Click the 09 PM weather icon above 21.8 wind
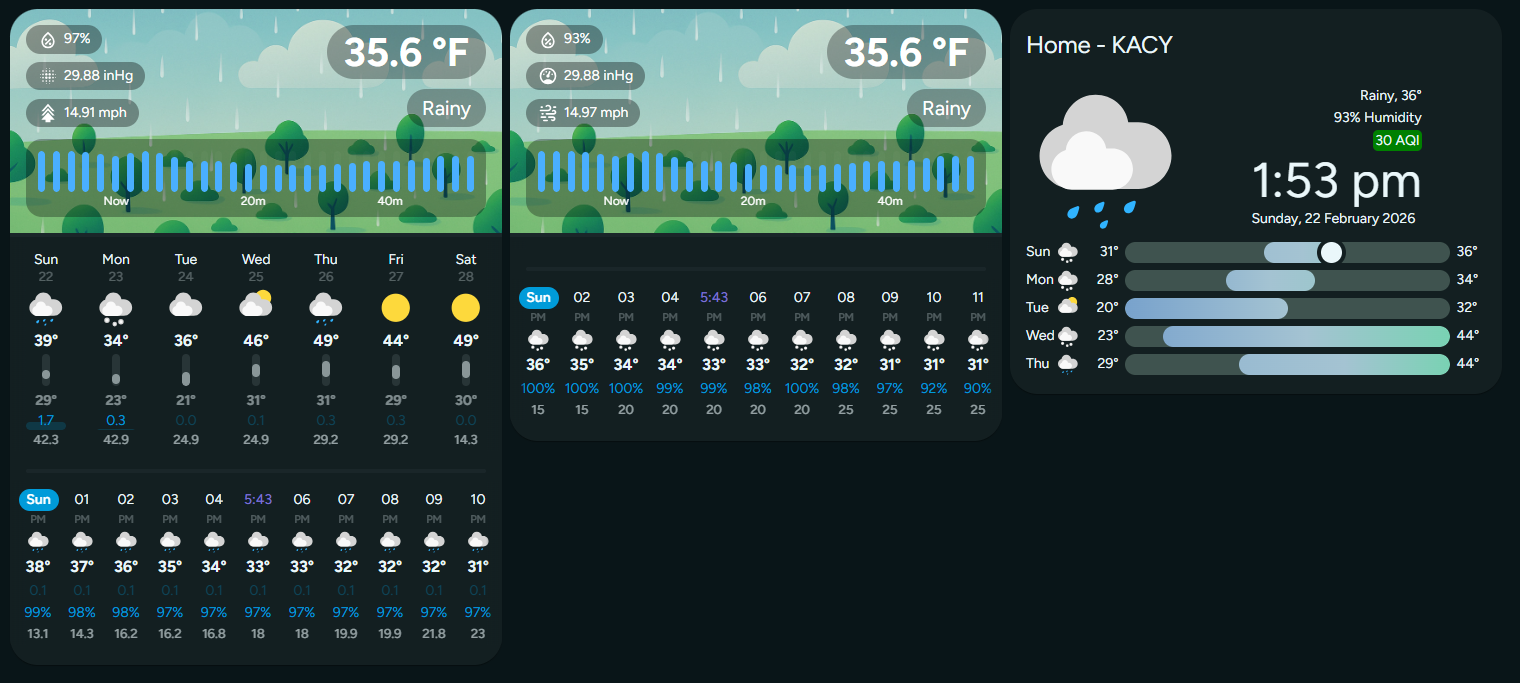The height and width of the screenshot is (683, 1520). 434,541
